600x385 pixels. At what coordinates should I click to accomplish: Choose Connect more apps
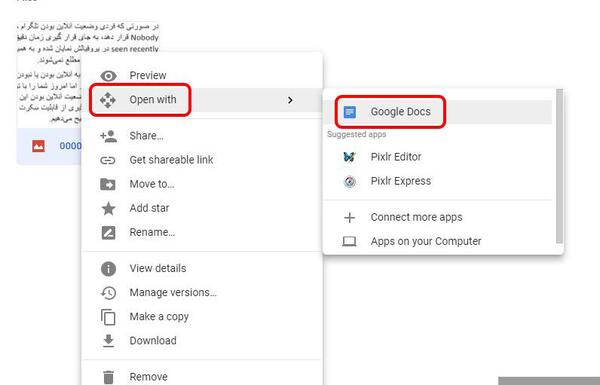tap(438, 217)
